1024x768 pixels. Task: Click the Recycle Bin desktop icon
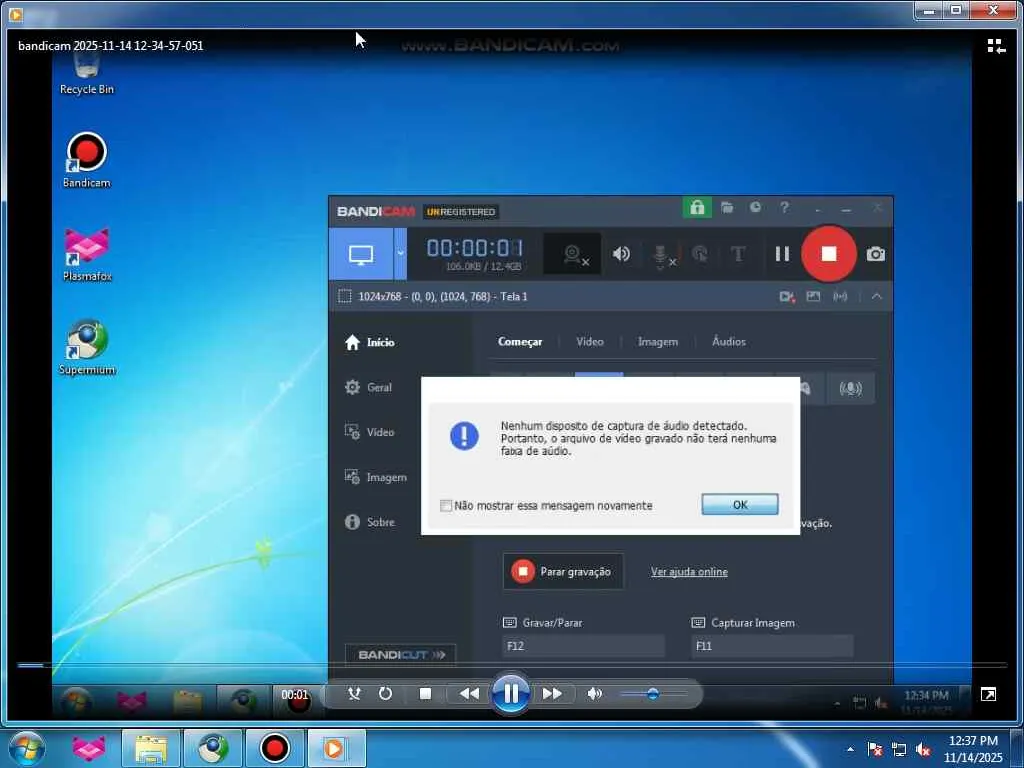pyautogui.click(x=86, y=75)
